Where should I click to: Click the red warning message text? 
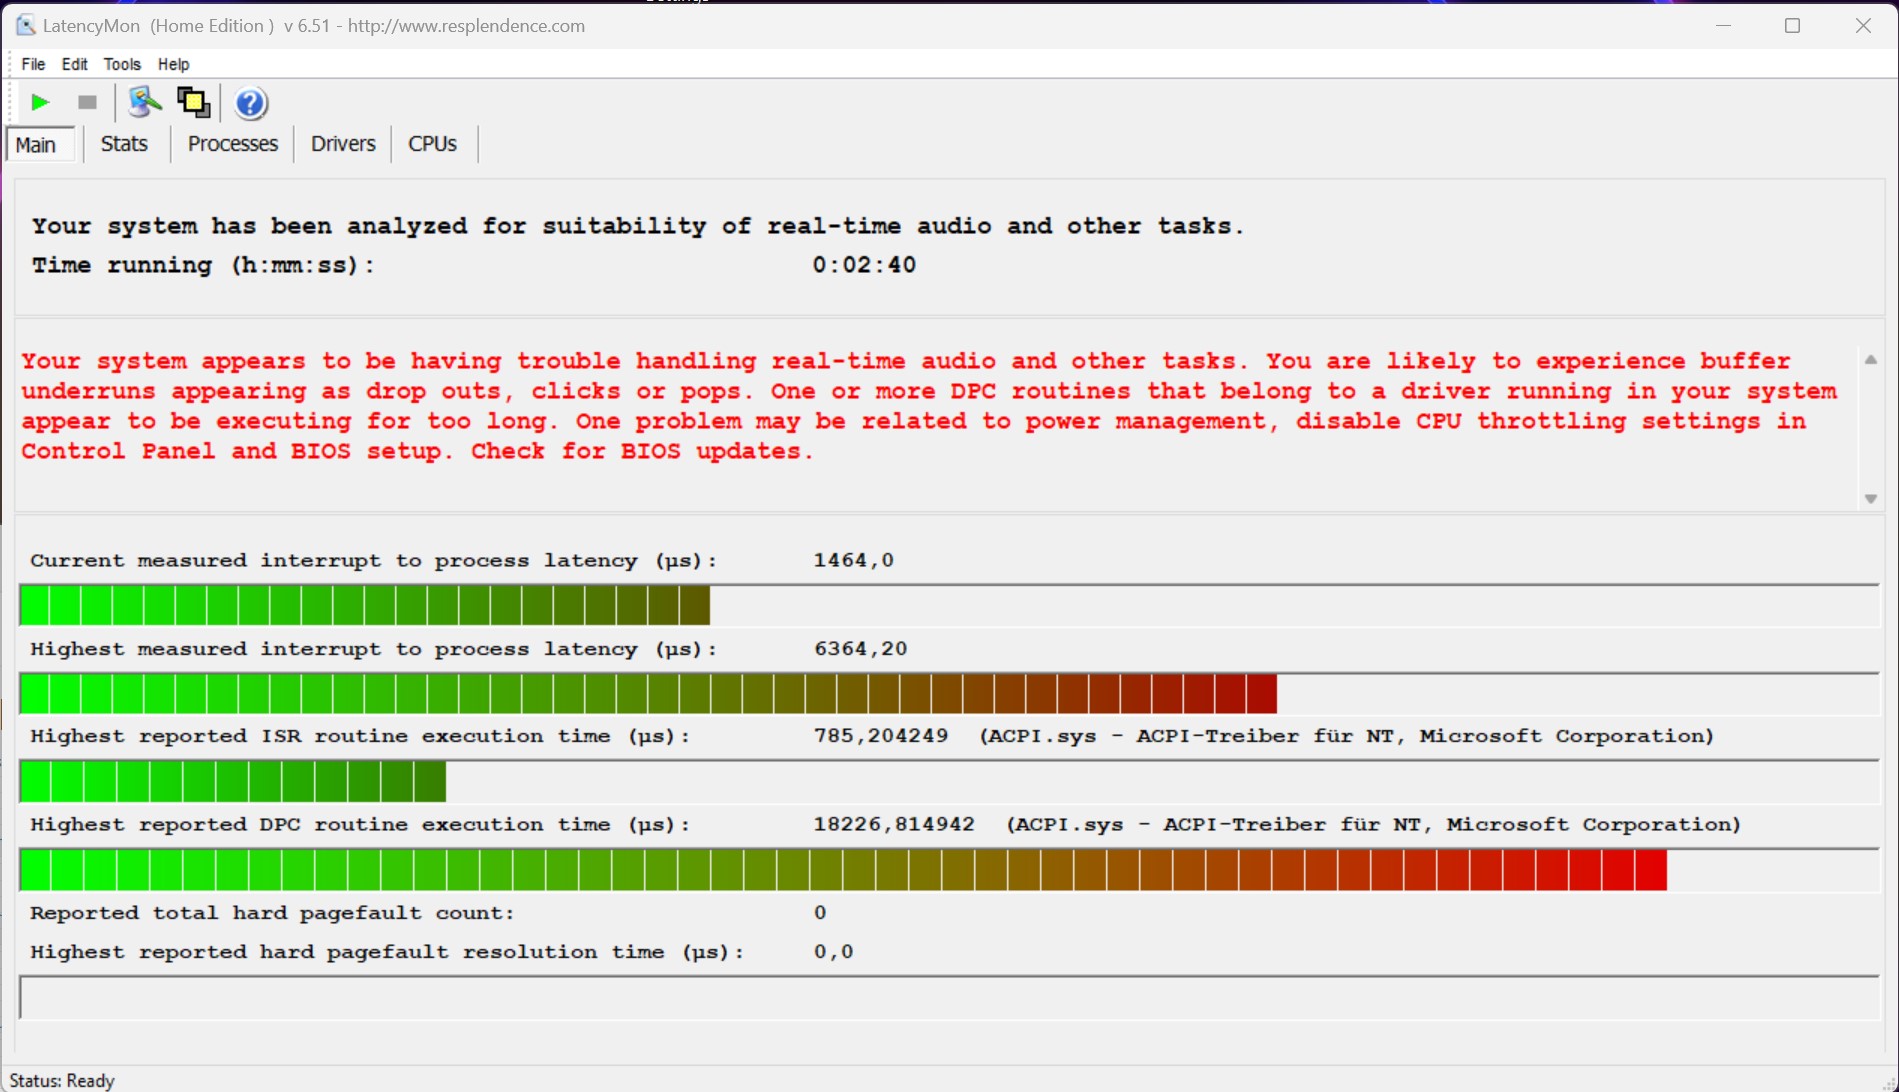coord(929,406)
